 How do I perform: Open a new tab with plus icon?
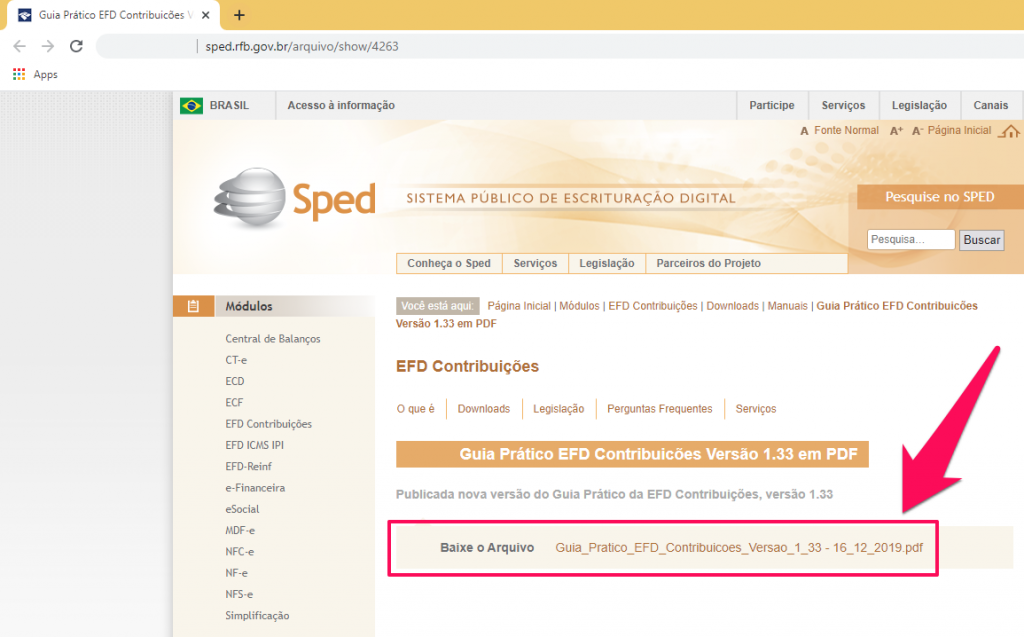pos(239,15)
